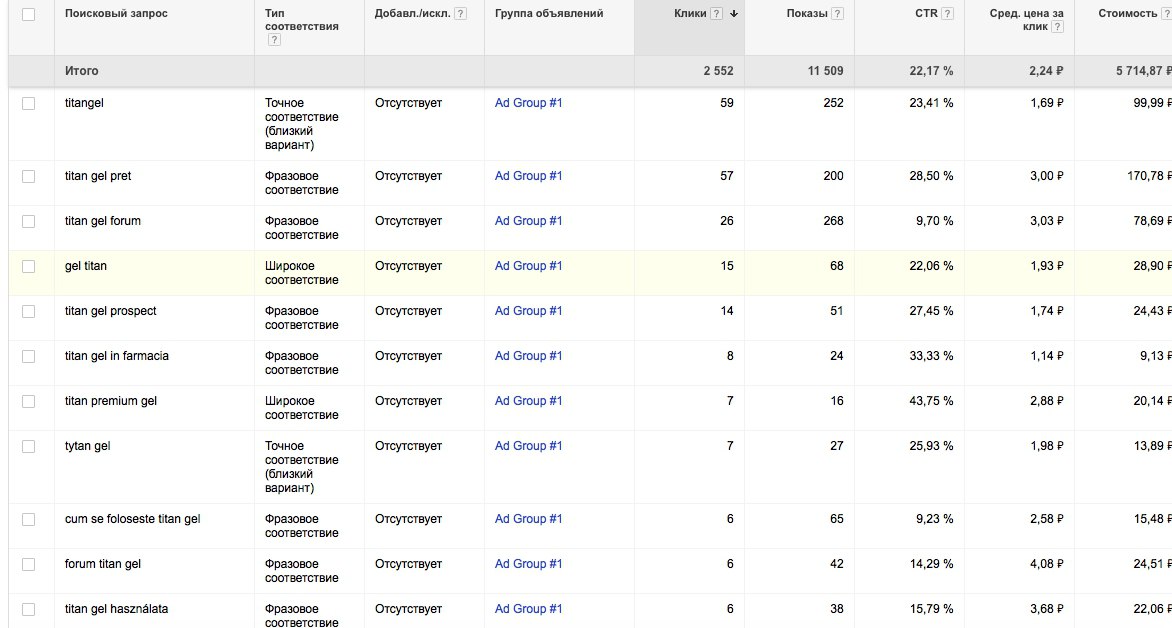Select checkbox for titan premium gel row
The image size is (1172, 628).
pos(28,401)
